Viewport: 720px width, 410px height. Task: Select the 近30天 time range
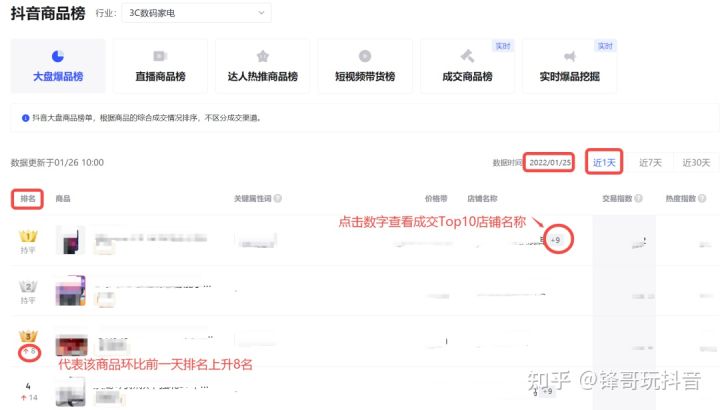coord(696,163)
